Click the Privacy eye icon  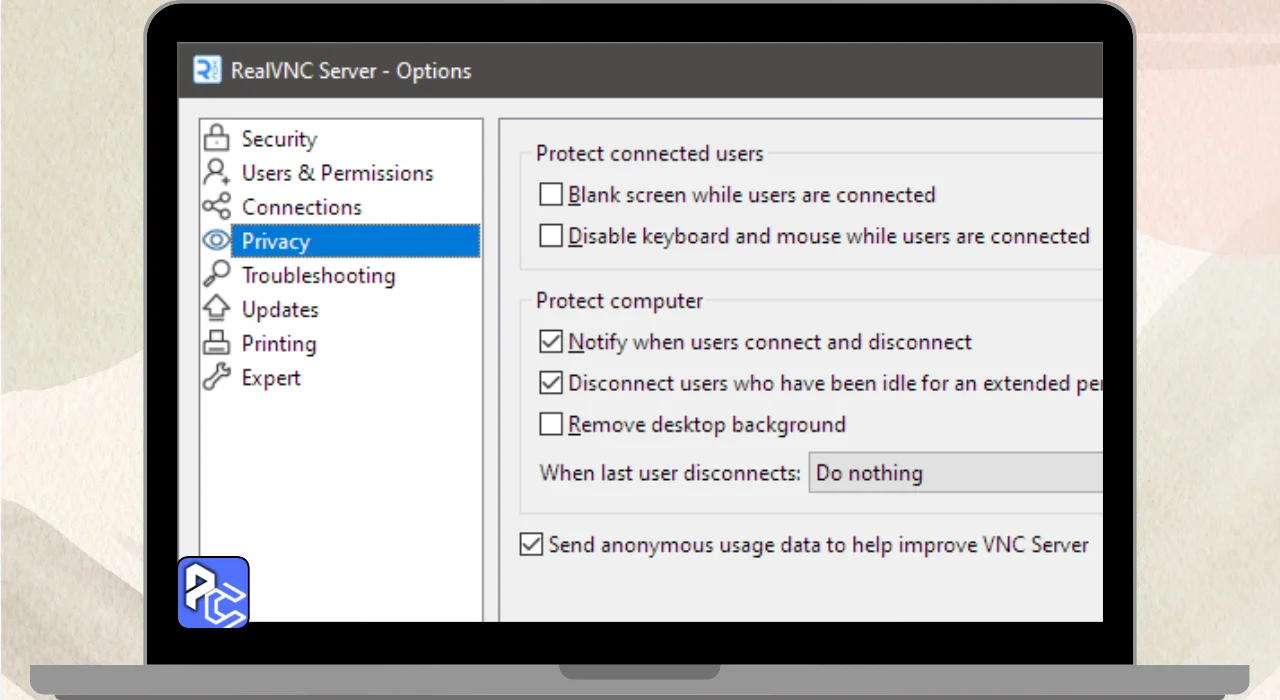216,241
